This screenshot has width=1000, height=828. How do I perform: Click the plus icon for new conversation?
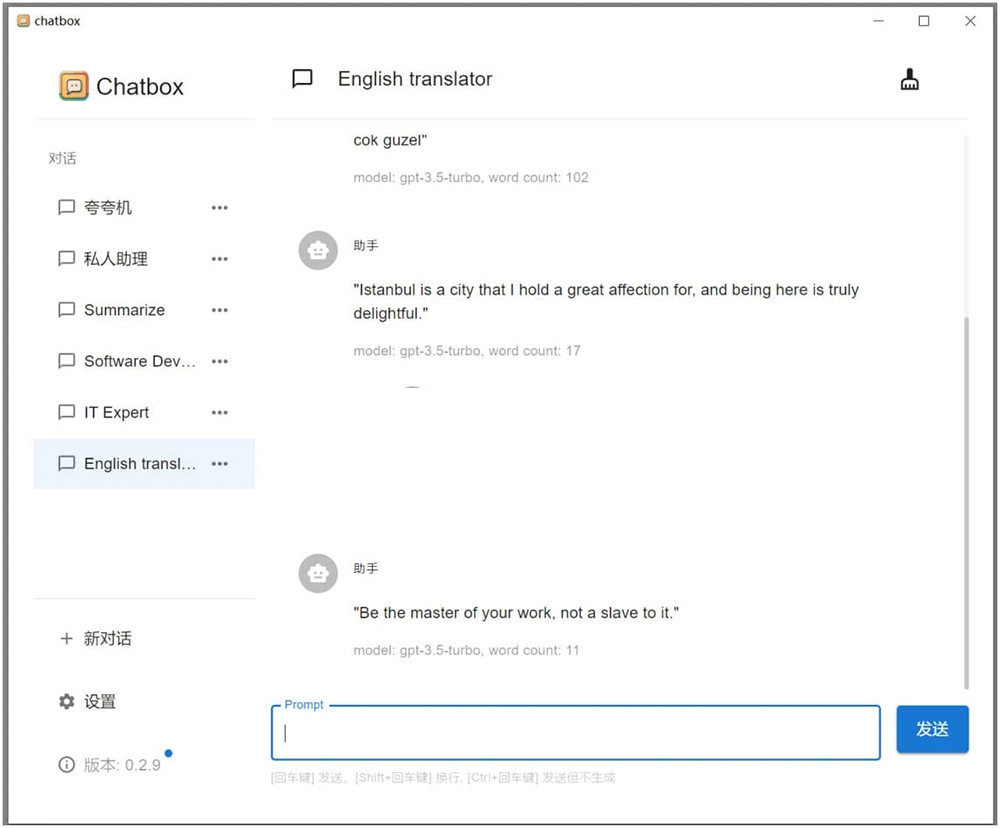pyautogui.click(x=67, y=639)
